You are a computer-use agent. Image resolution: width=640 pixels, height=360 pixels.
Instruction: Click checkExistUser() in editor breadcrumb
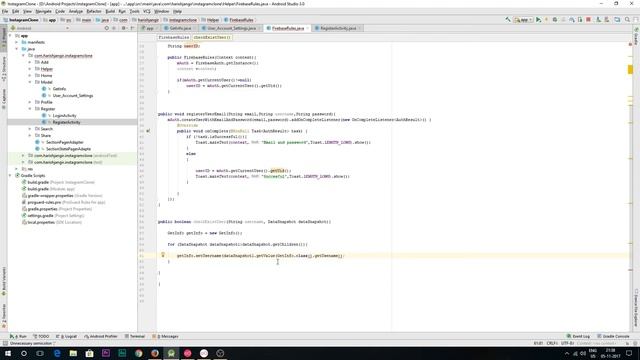coord(212,37)
